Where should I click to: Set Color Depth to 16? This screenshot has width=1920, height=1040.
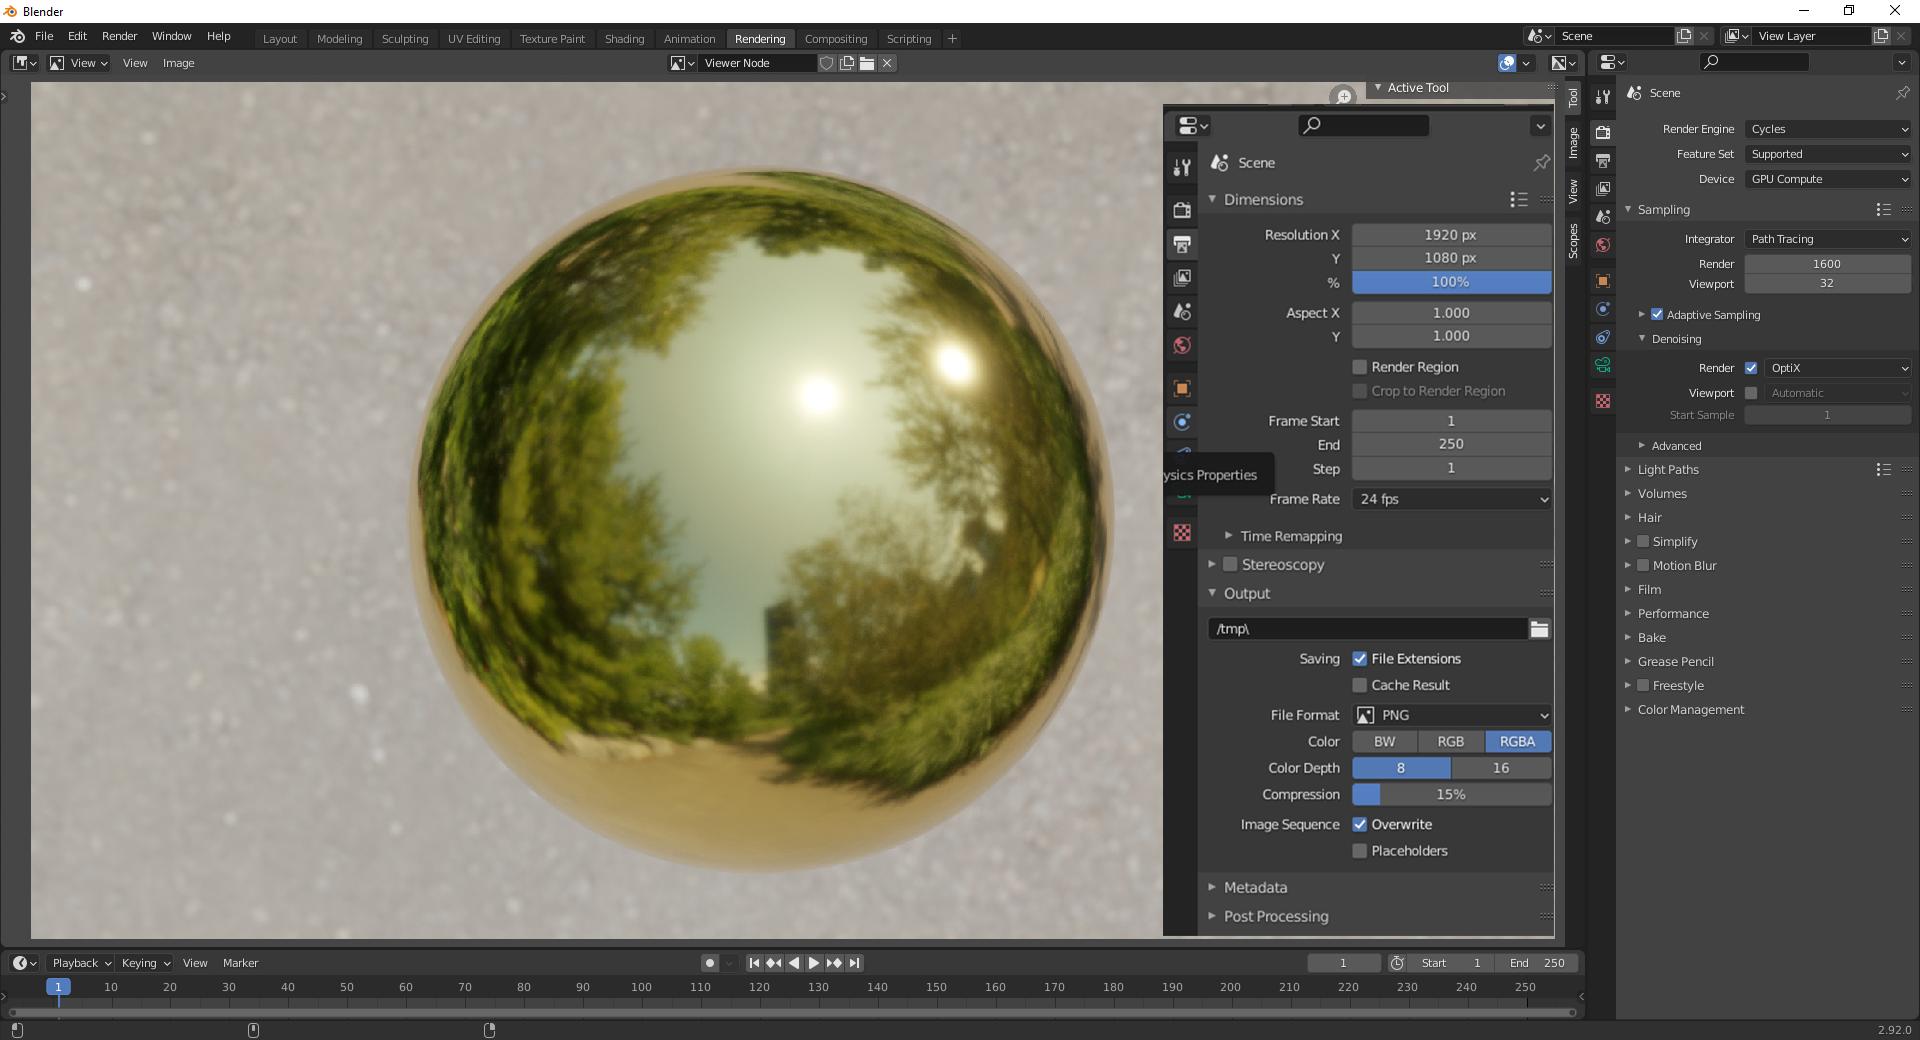(1500, 768)
